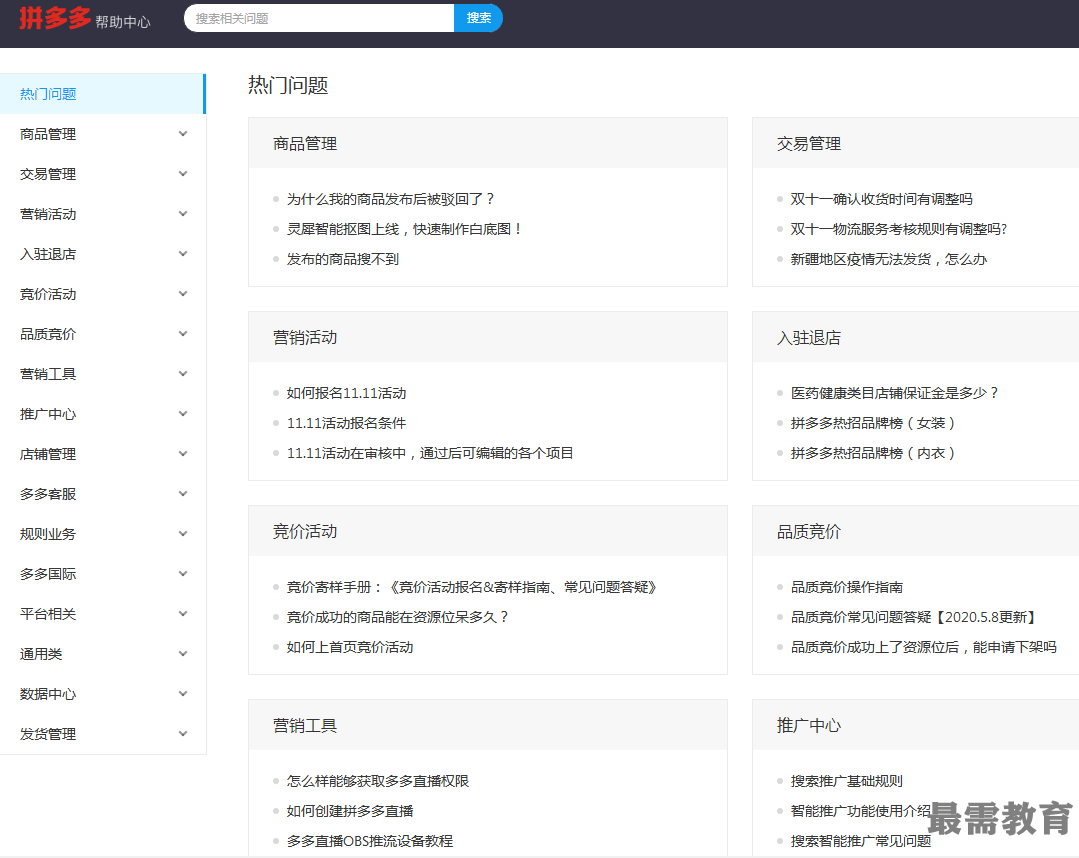The image size is (1079, 858).
Task: Expand the 营销工具 sidebar chevron
Action: point(183,374)
